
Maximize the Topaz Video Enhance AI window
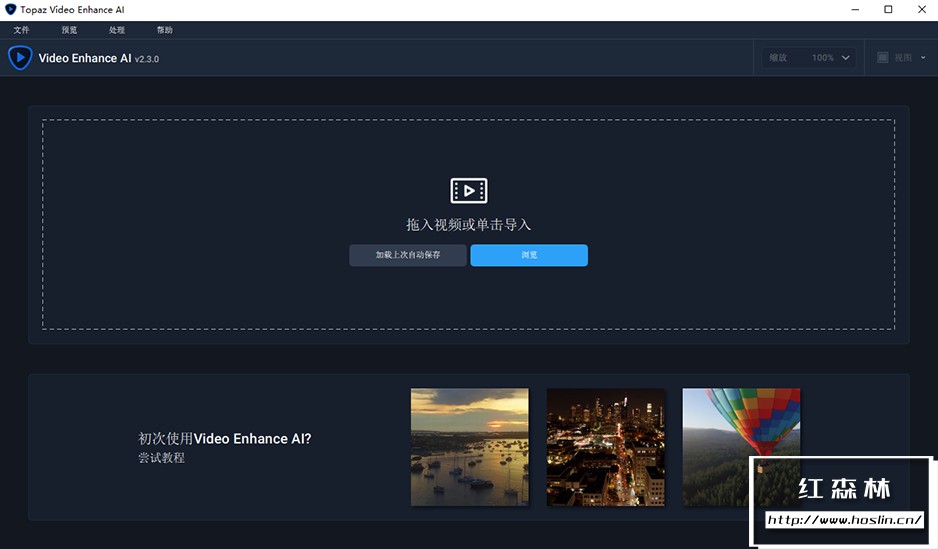tap(888, 10)
